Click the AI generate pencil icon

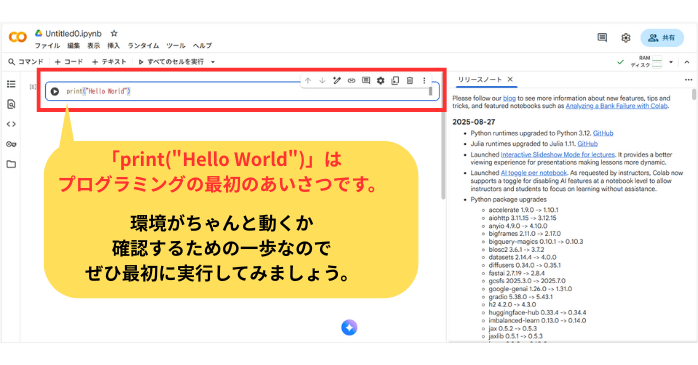coord(337,81)
